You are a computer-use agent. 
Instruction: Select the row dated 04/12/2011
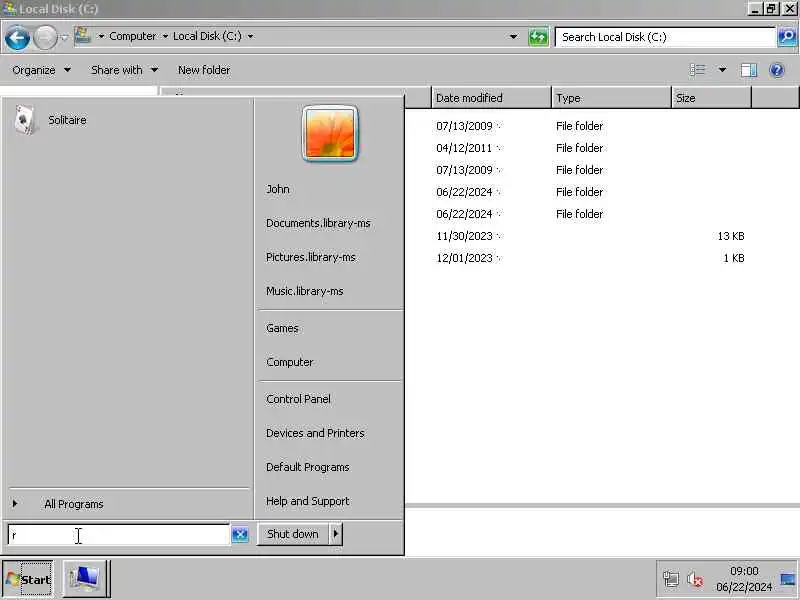tap(602, 148)
